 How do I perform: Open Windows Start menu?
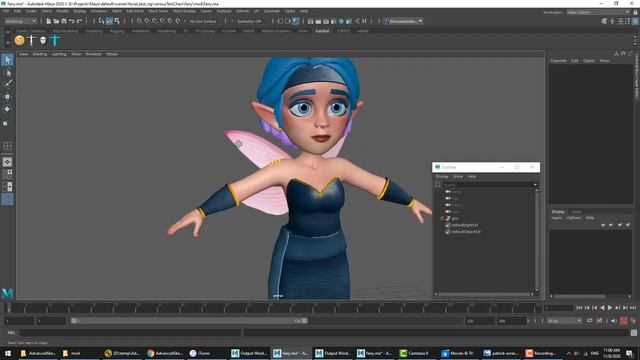pyautogui.click(x=8, y=353)
